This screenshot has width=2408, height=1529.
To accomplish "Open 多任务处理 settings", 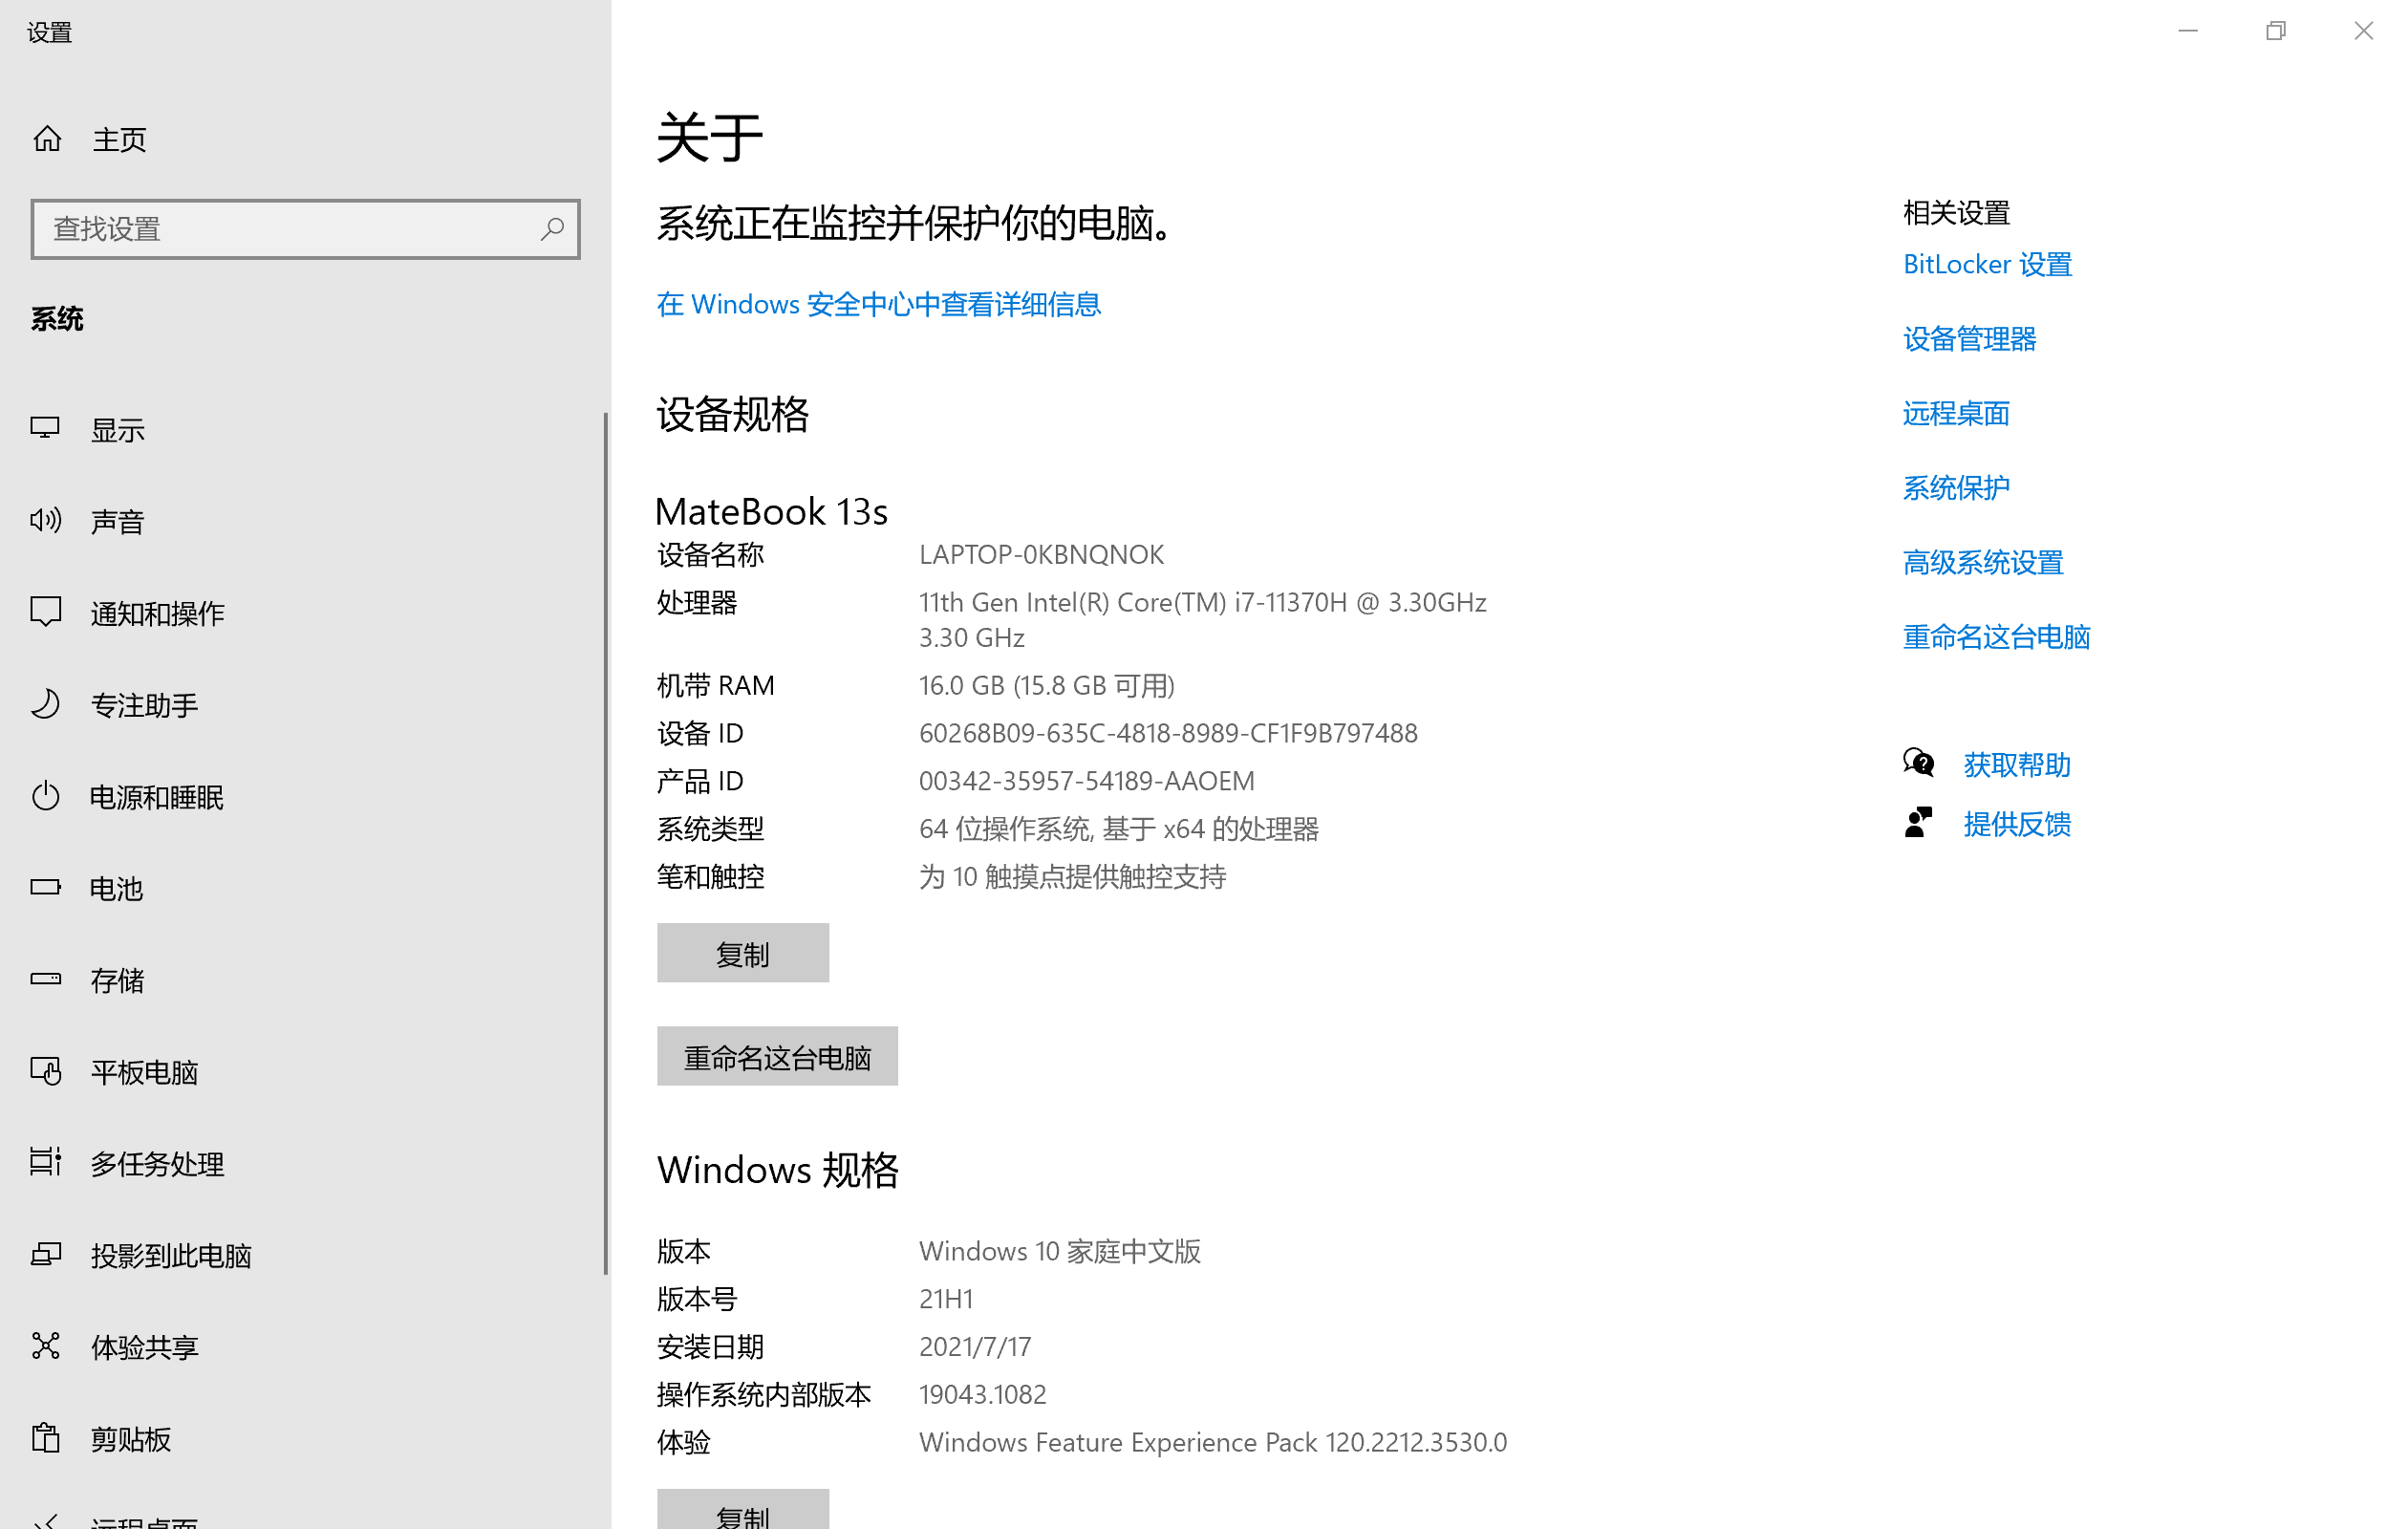I will coord(158,1163).
